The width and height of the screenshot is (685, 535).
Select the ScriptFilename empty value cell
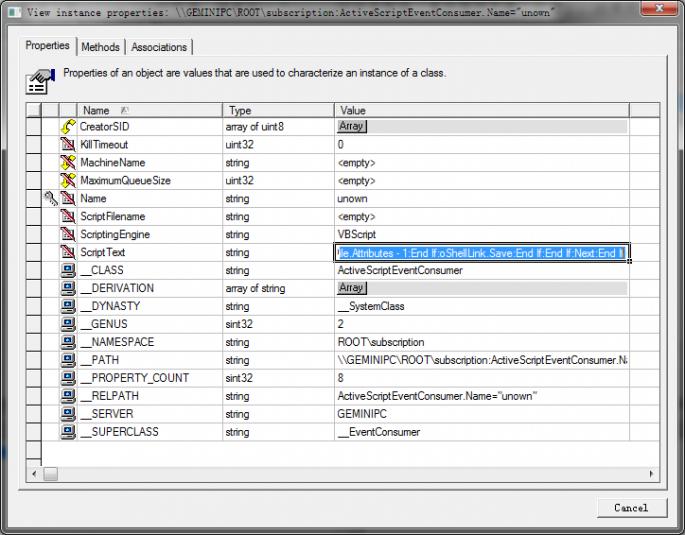coord(480,217)
